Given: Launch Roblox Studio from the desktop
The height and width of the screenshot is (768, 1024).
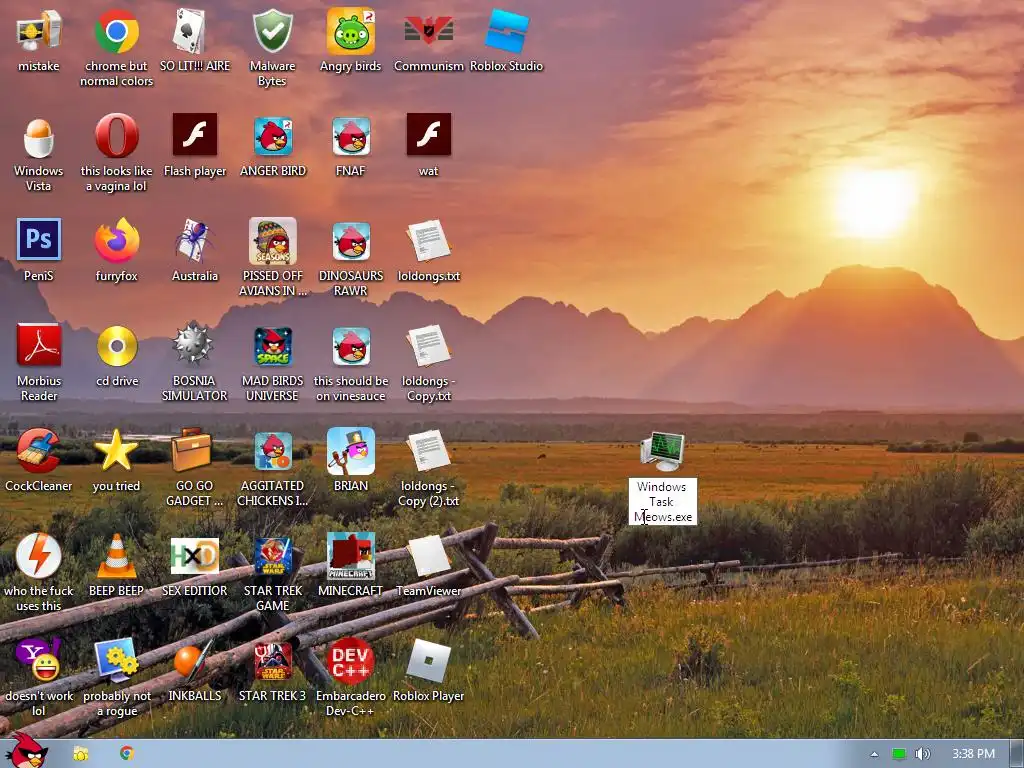Looking at the screenshot, I should point(507,31).
